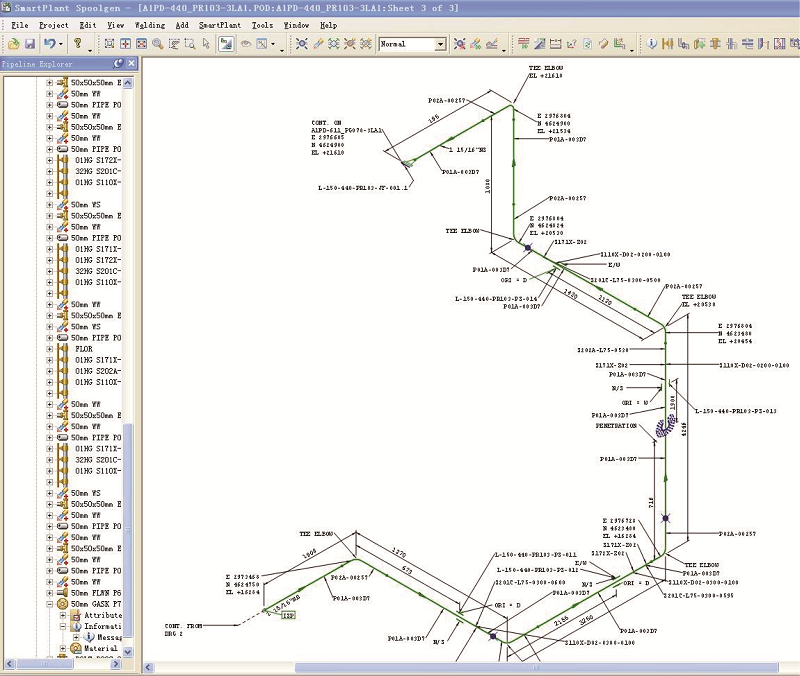
Task: Click the Pipeline Explorer scroll-right arrow
Action: tap(116, 664)
